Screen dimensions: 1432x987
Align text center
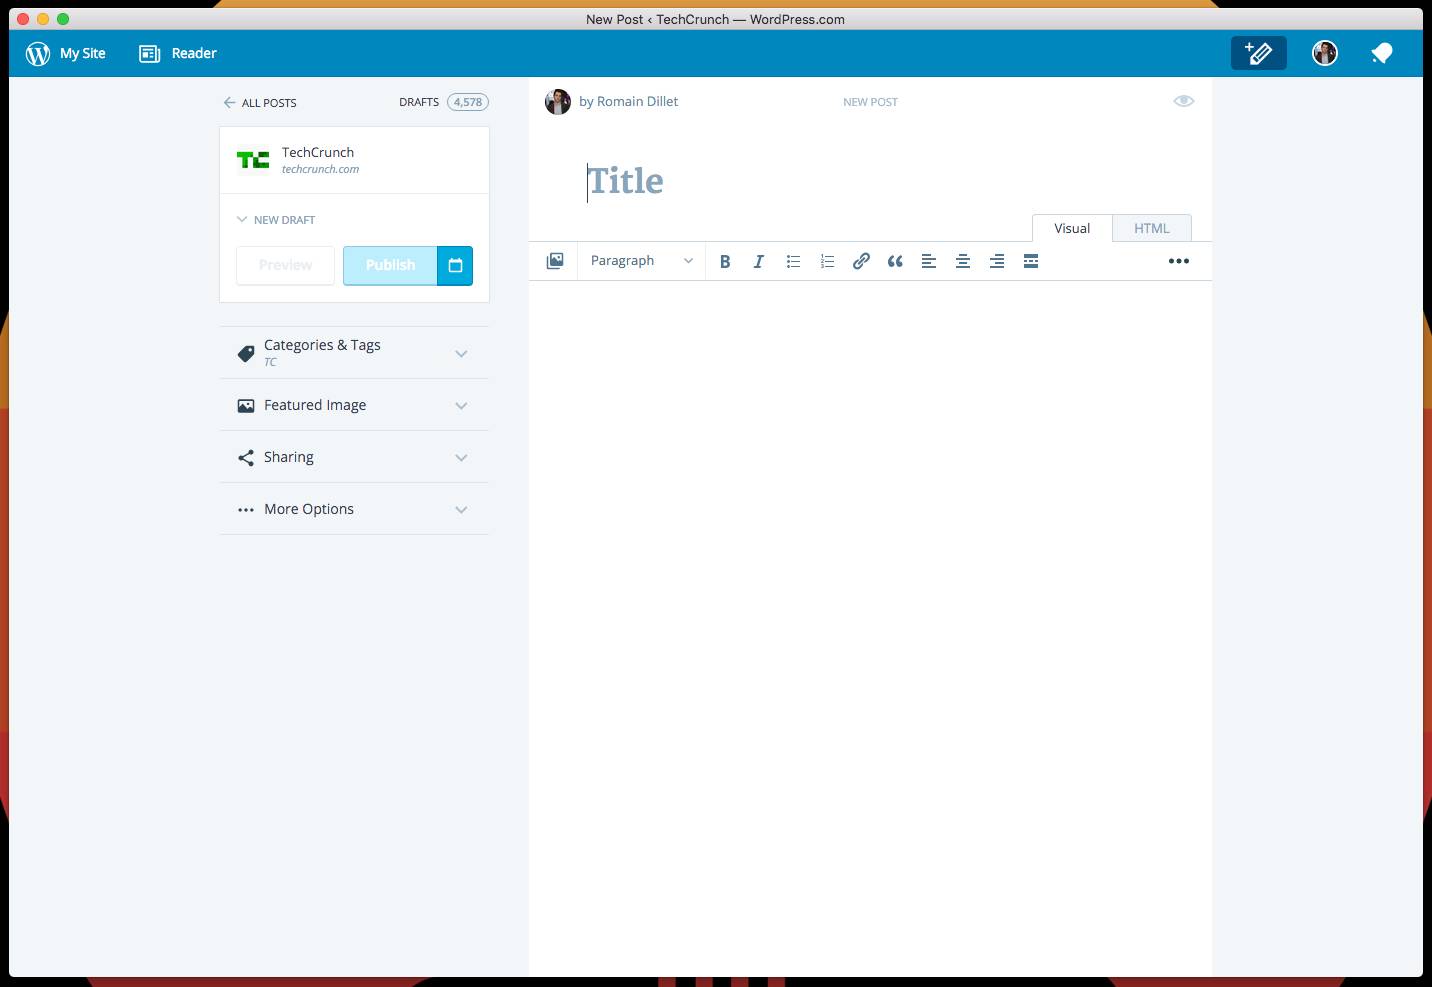[x=963, y=261]
